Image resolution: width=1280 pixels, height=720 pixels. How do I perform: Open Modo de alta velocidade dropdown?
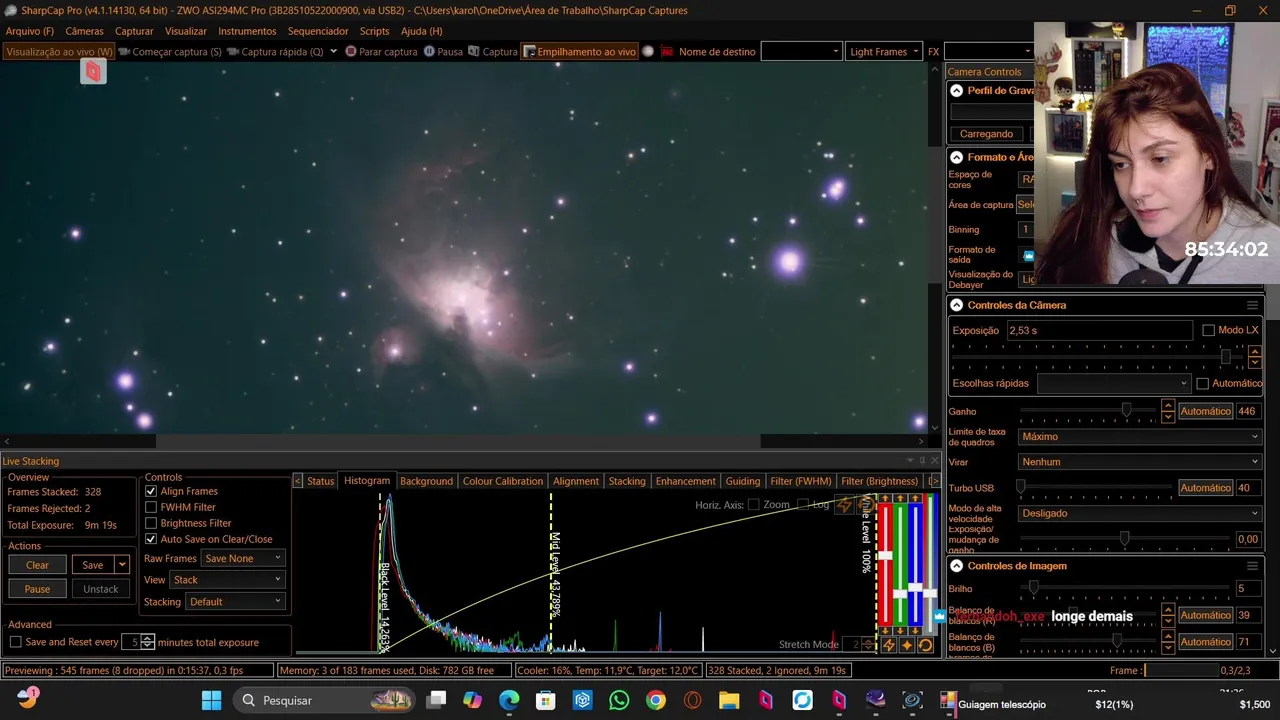1139,513
